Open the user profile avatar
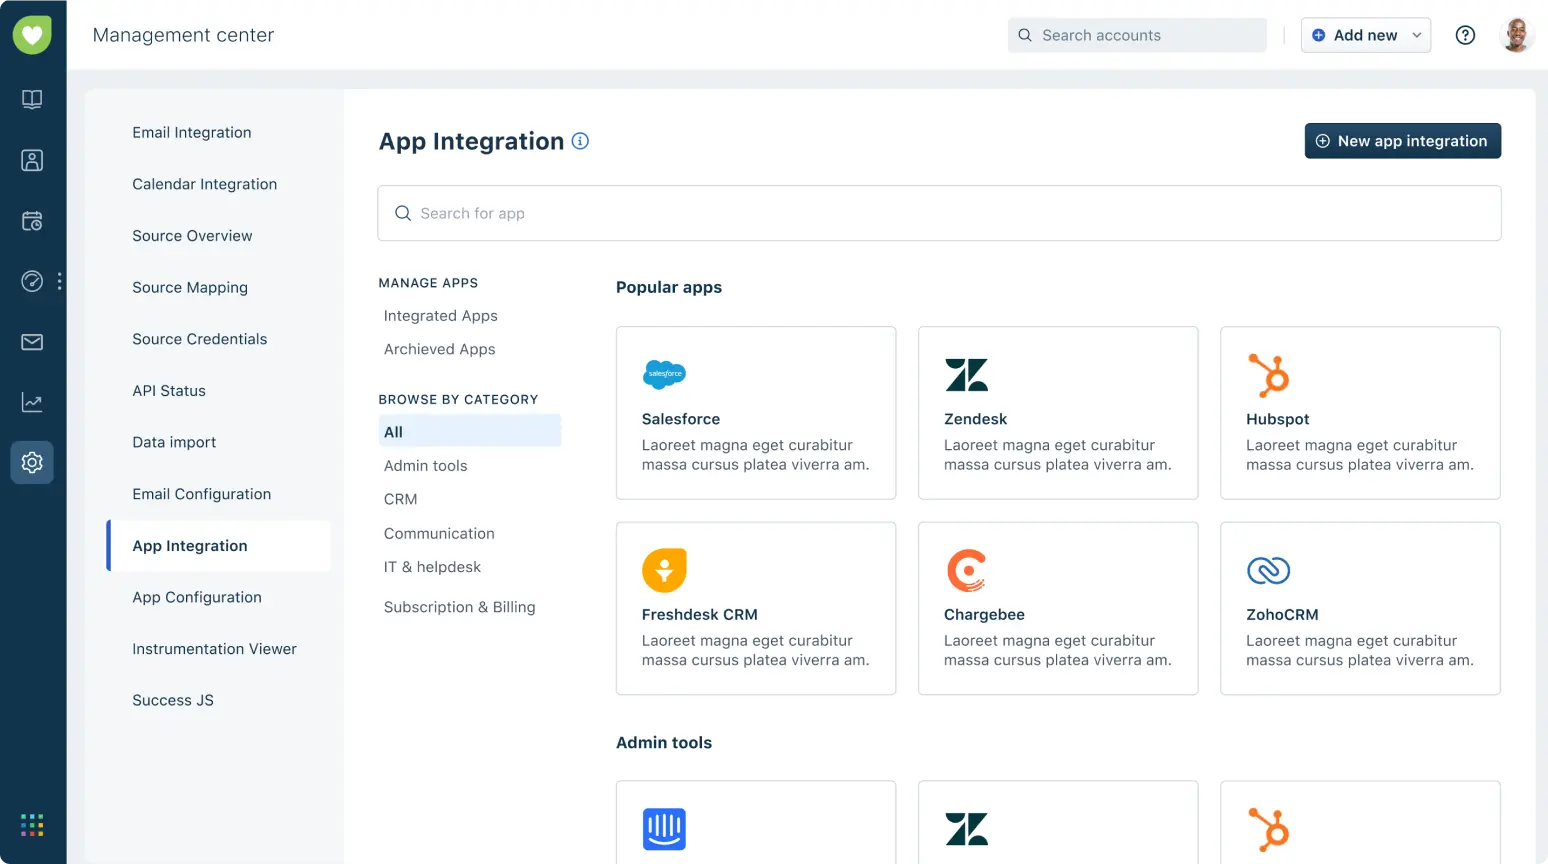This screenshot has width=1548, height=864. tap(1517, 35)
